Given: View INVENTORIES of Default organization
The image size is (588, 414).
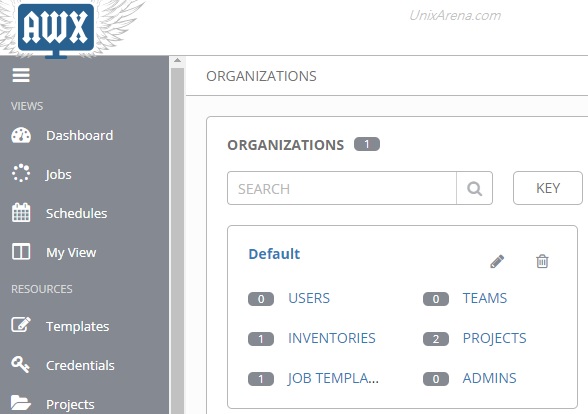Looking at the screenshot, I should pos(332,338).
